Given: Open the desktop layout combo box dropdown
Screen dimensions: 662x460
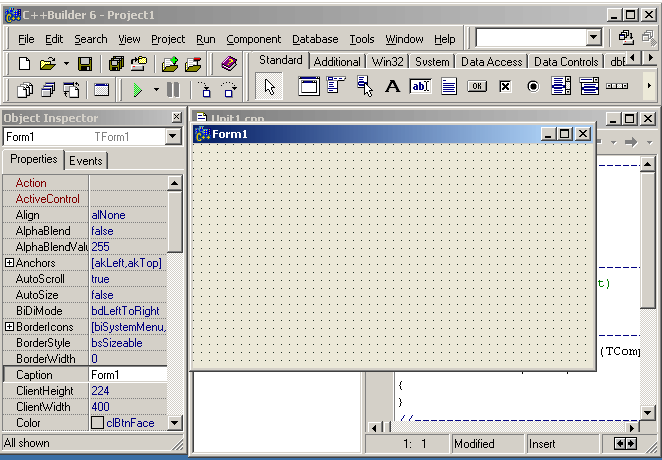Looking at the screenshot, I should 594,37.
